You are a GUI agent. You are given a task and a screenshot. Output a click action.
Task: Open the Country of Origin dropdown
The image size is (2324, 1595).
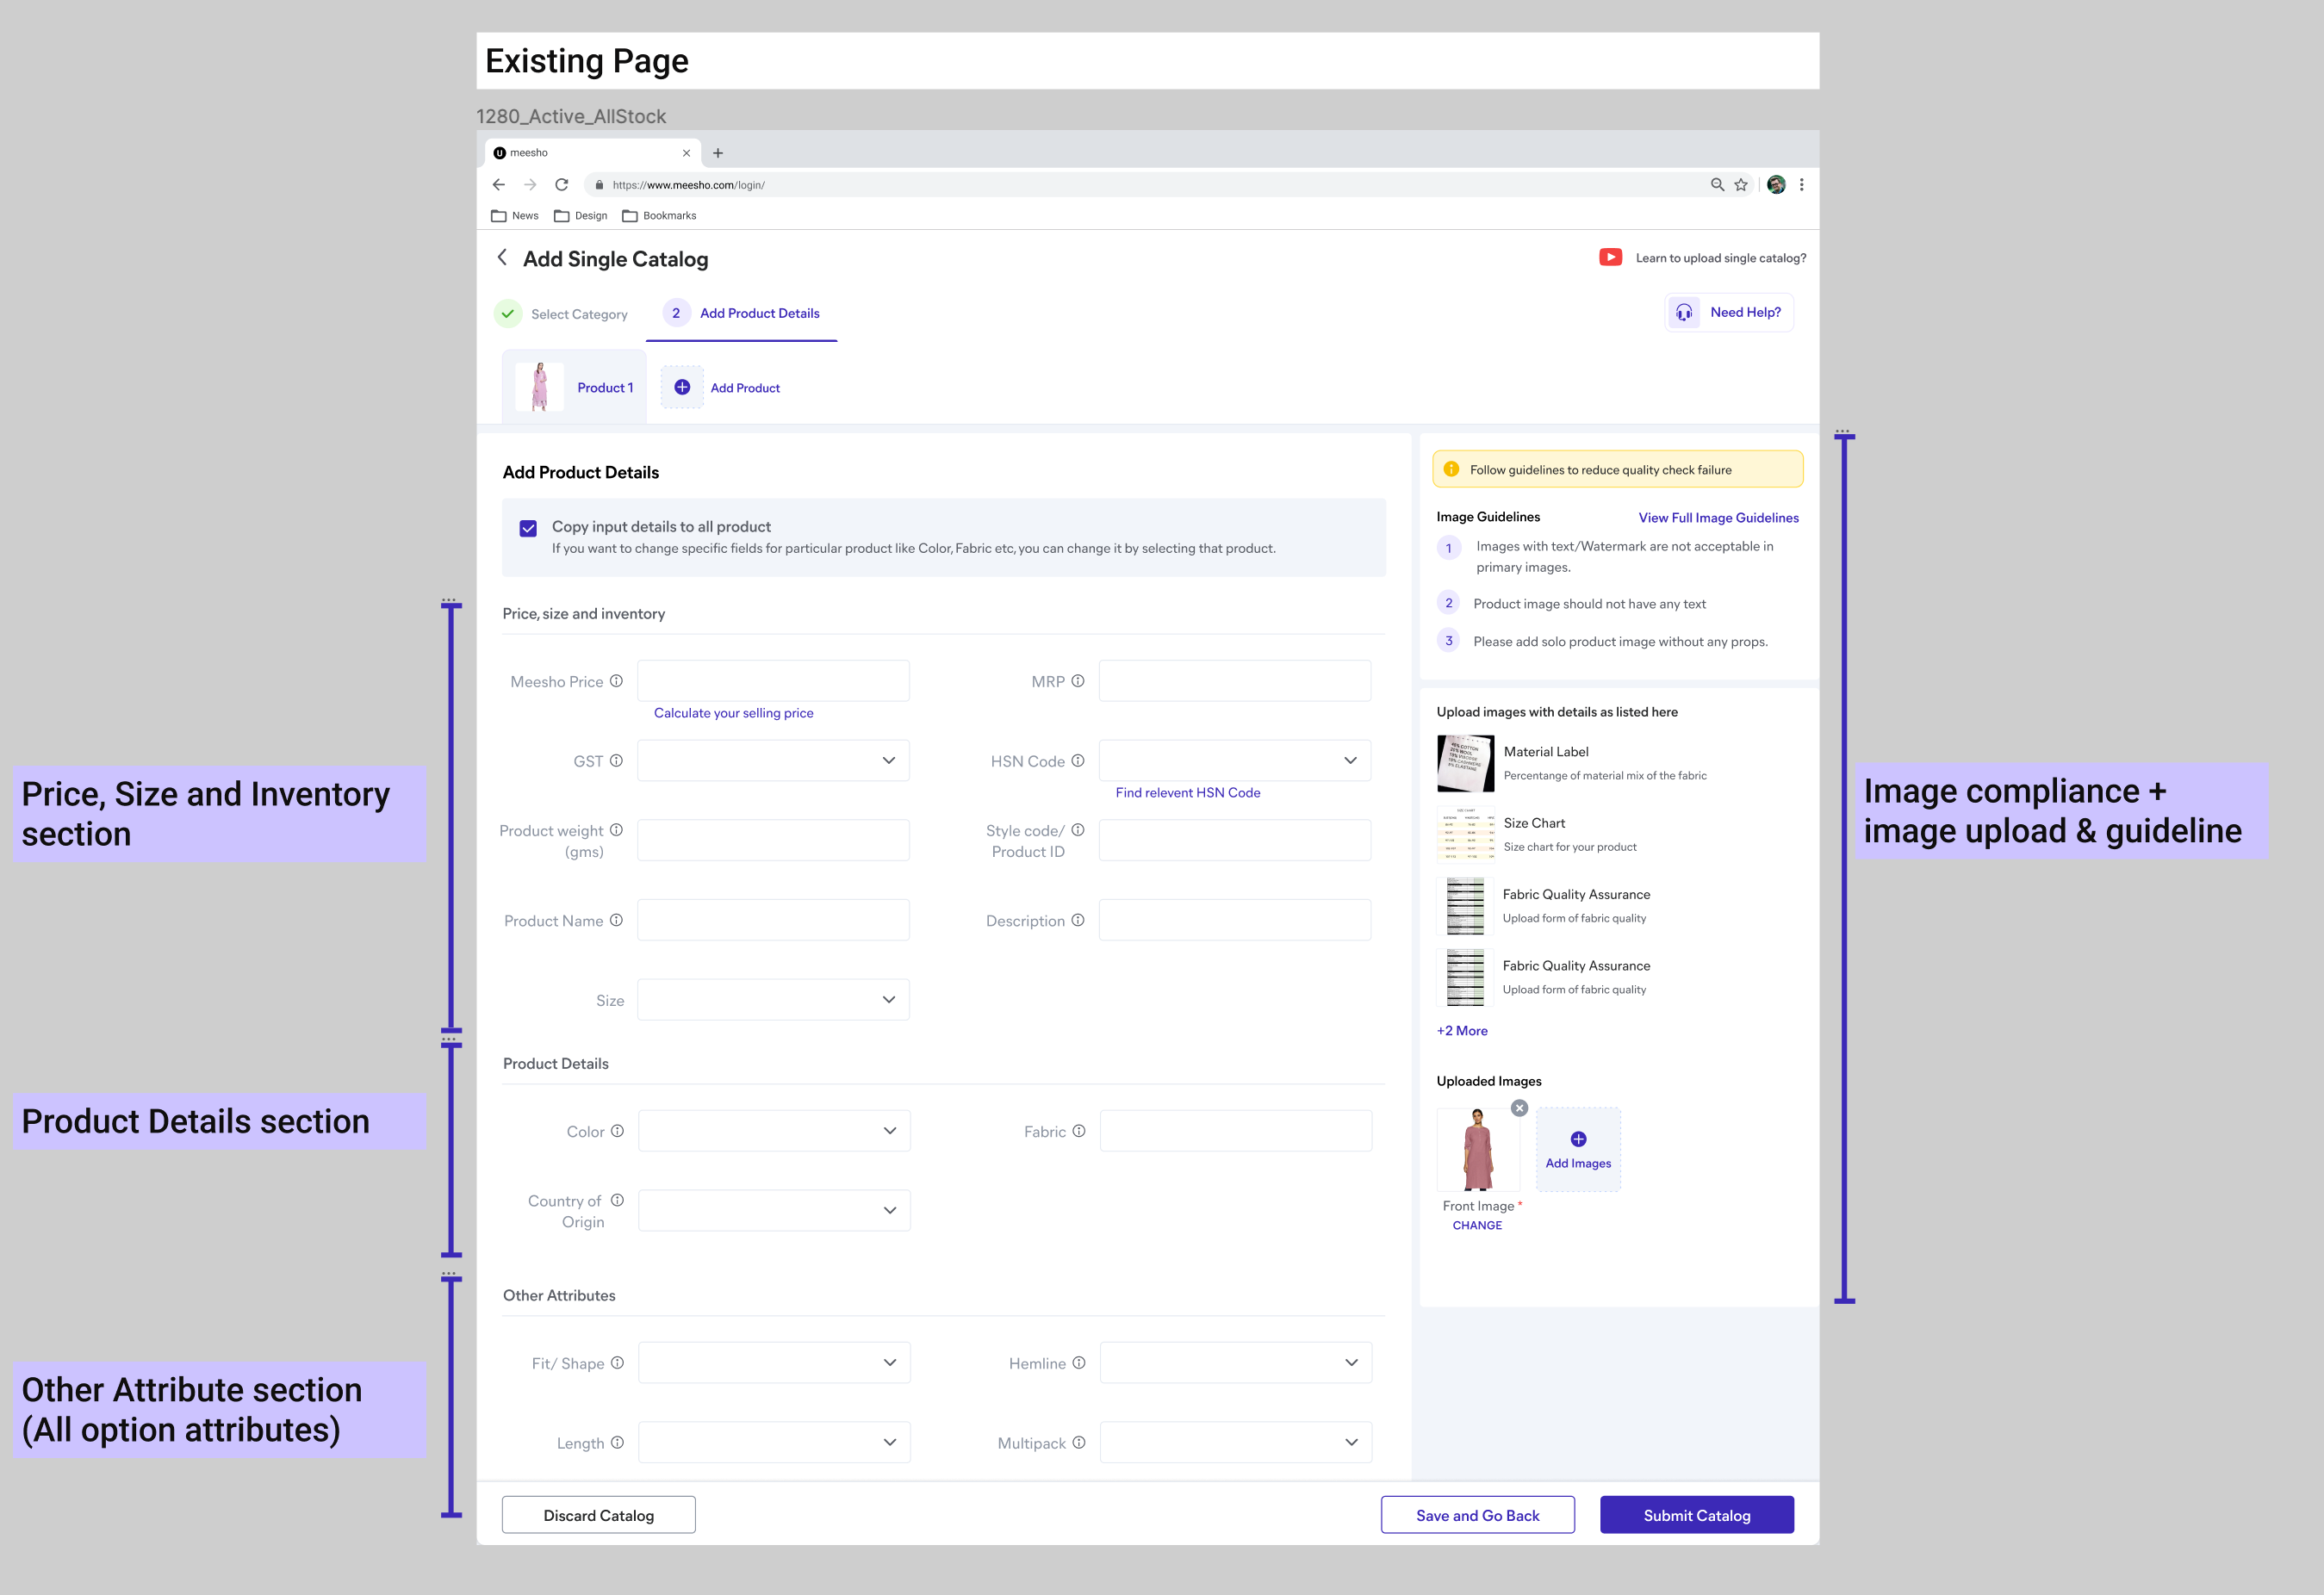point(774,1210)
